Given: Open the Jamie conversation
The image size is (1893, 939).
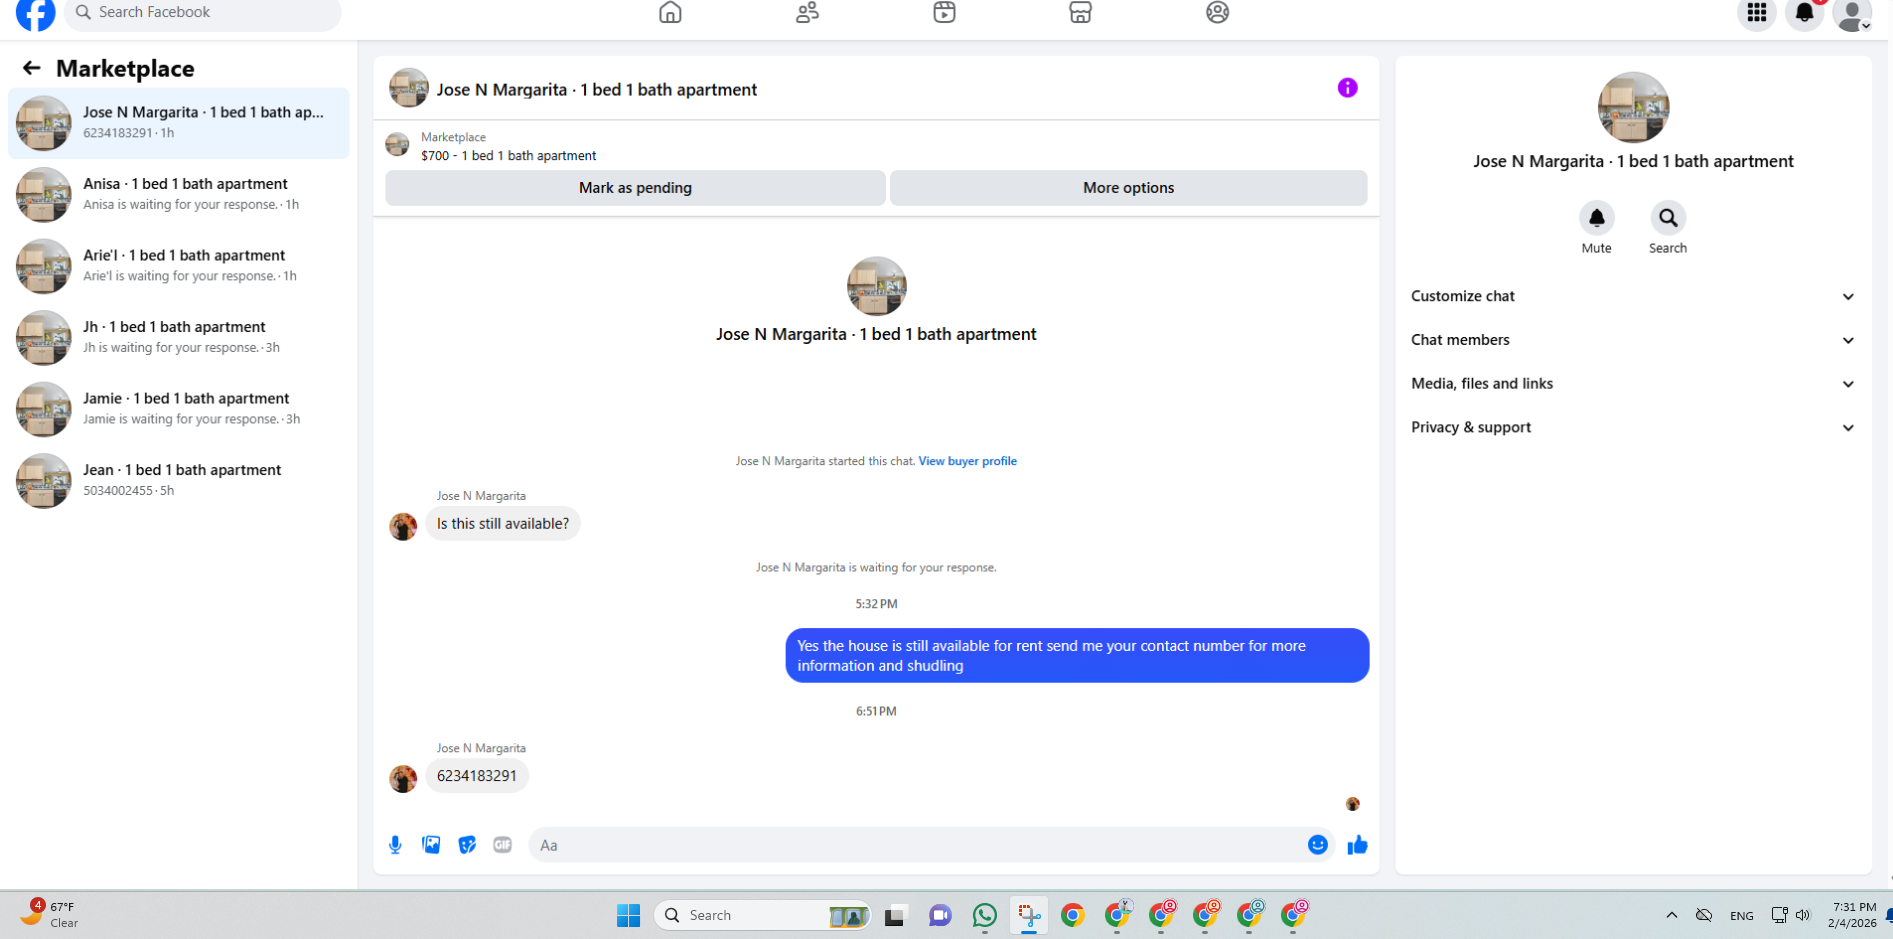Looking at the screenshot, I should pos(178,409).
